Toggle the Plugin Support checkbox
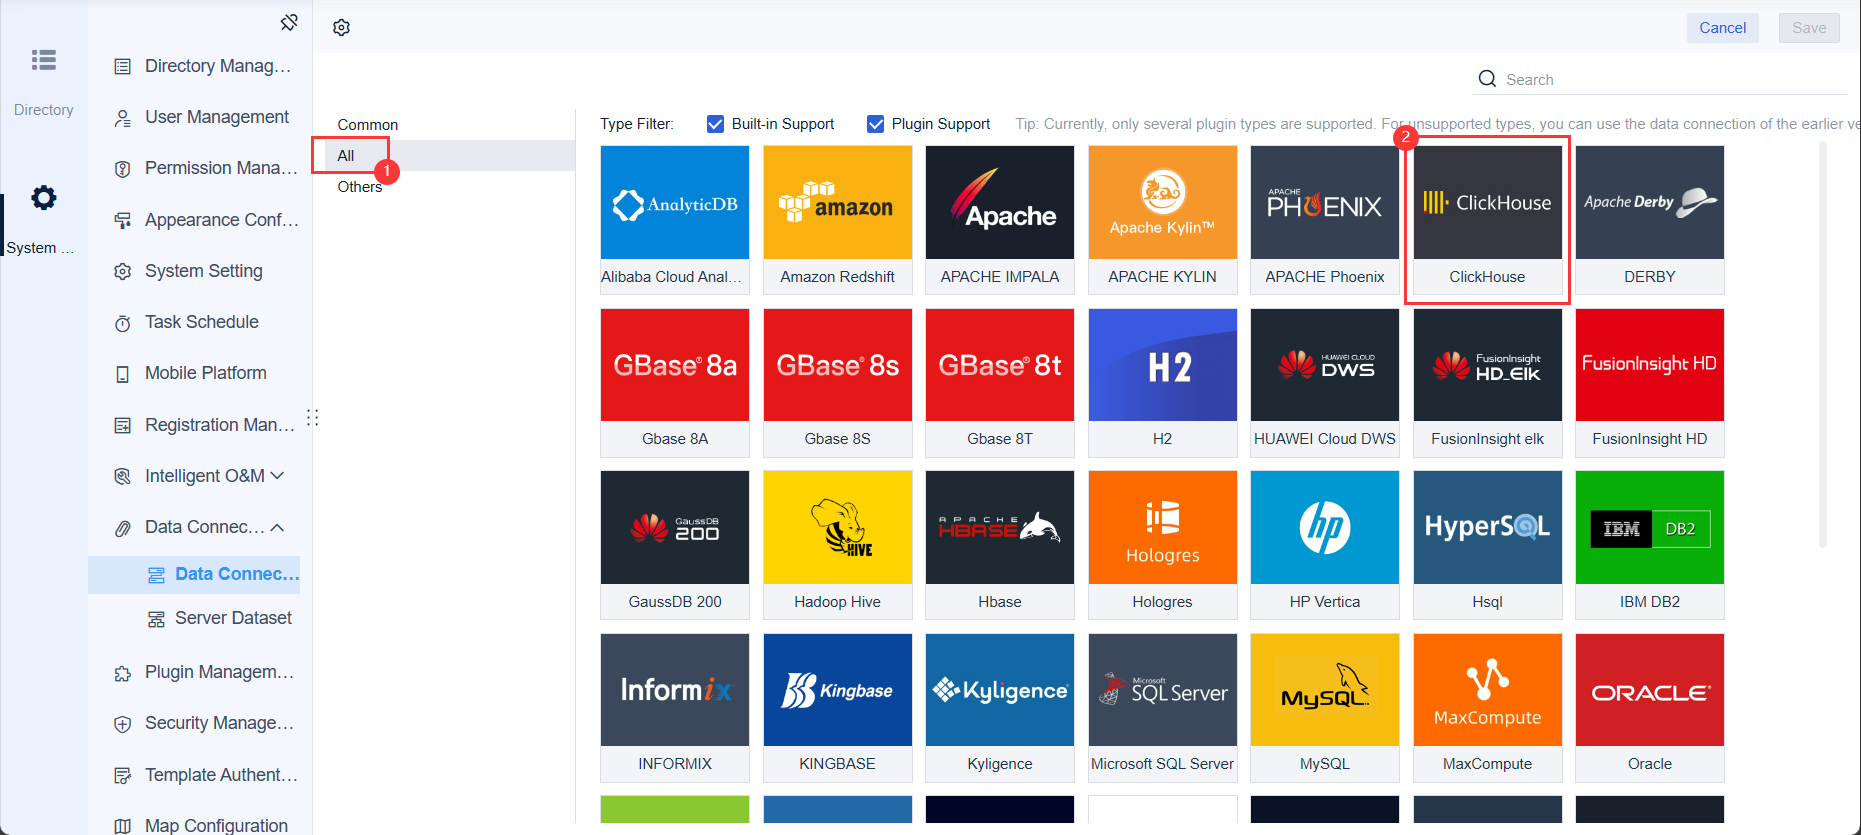 [875, 124]
